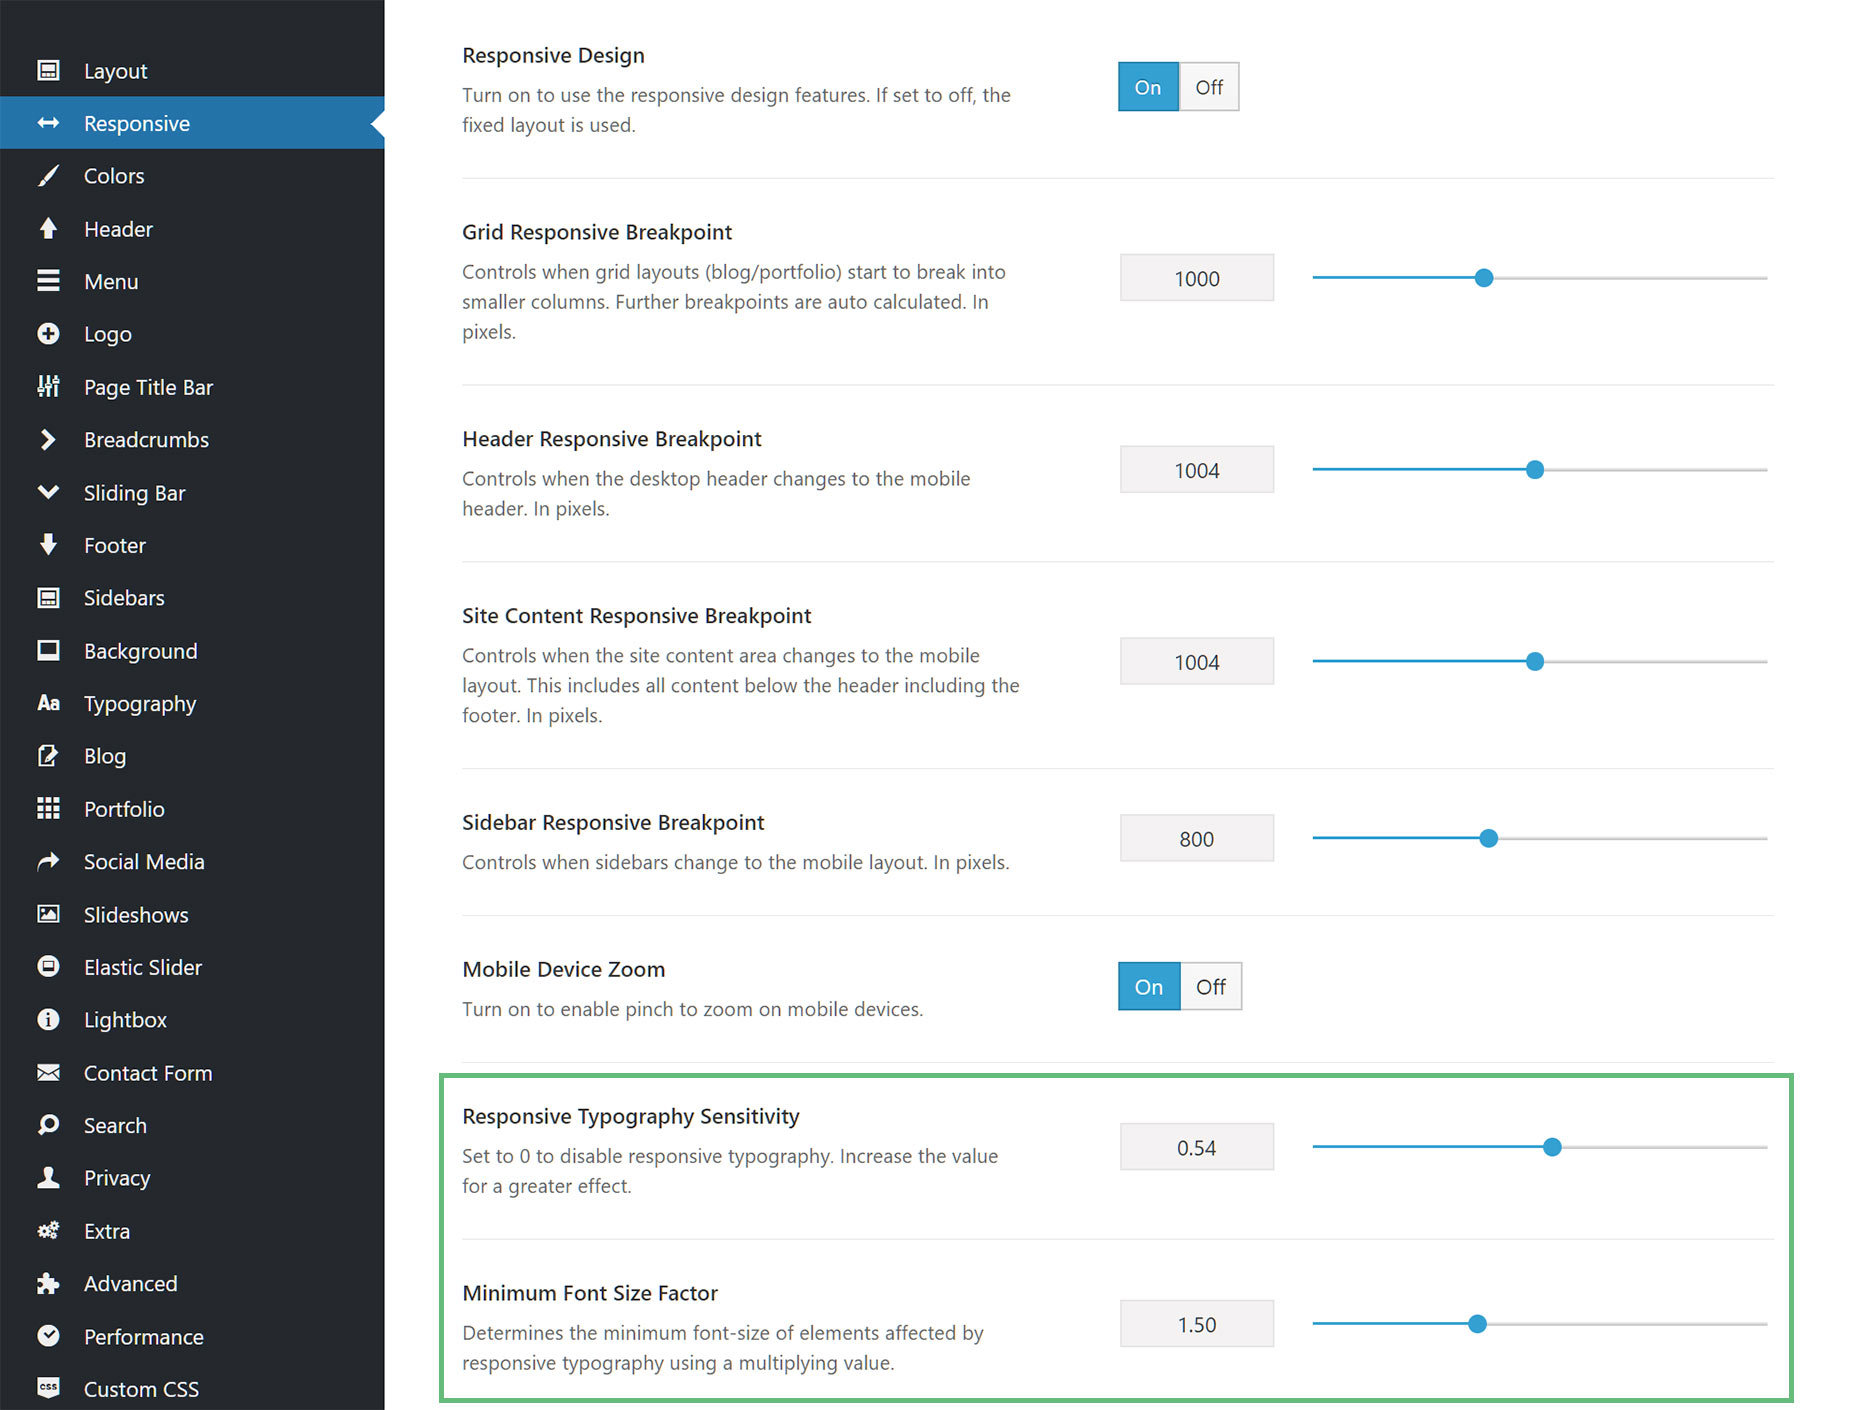Viewport: 1850px width, 1410px height.
Task: Click the Contact Form envelope icon
Action: pos(48,1072)
